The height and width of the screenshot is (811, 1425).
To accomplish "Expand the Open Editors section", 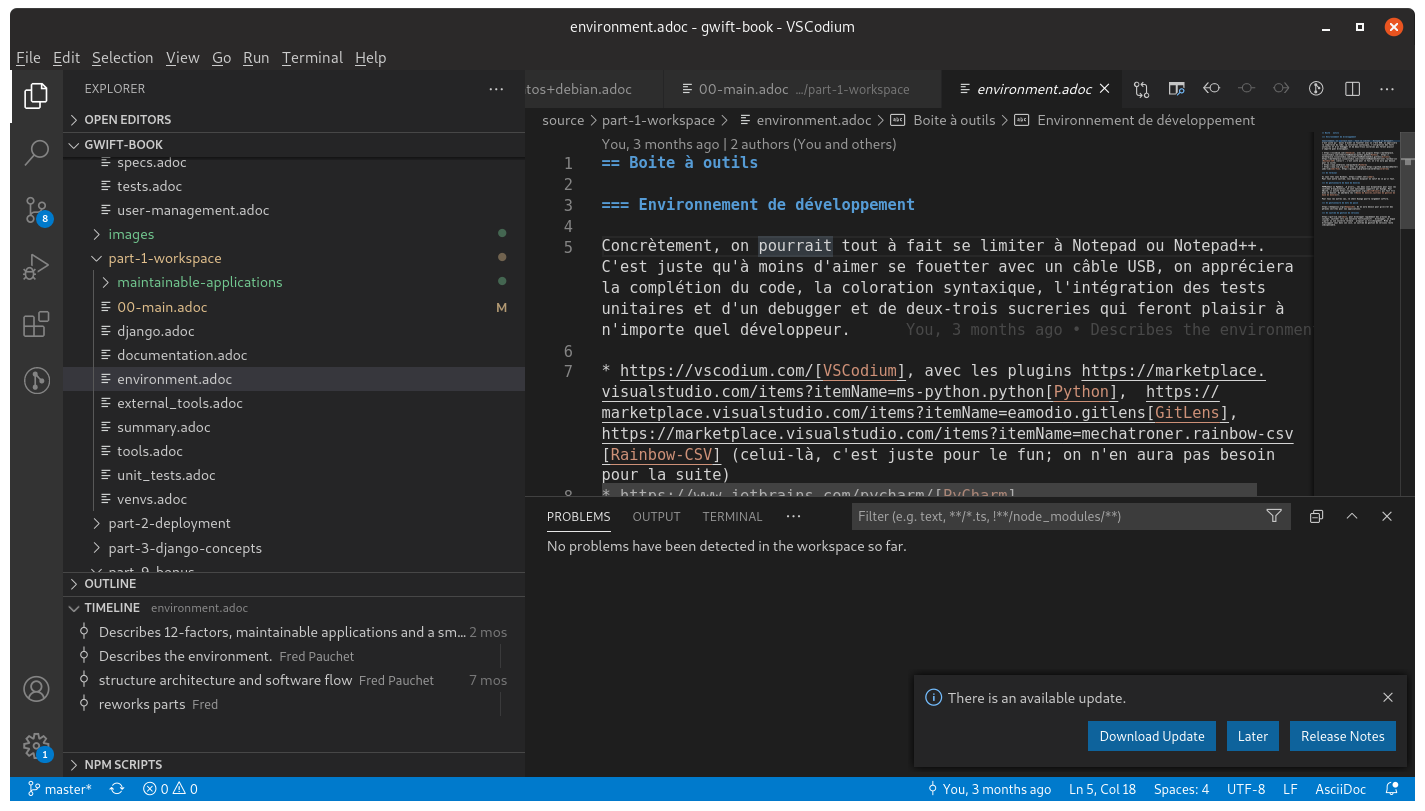I will pos(127,120).
